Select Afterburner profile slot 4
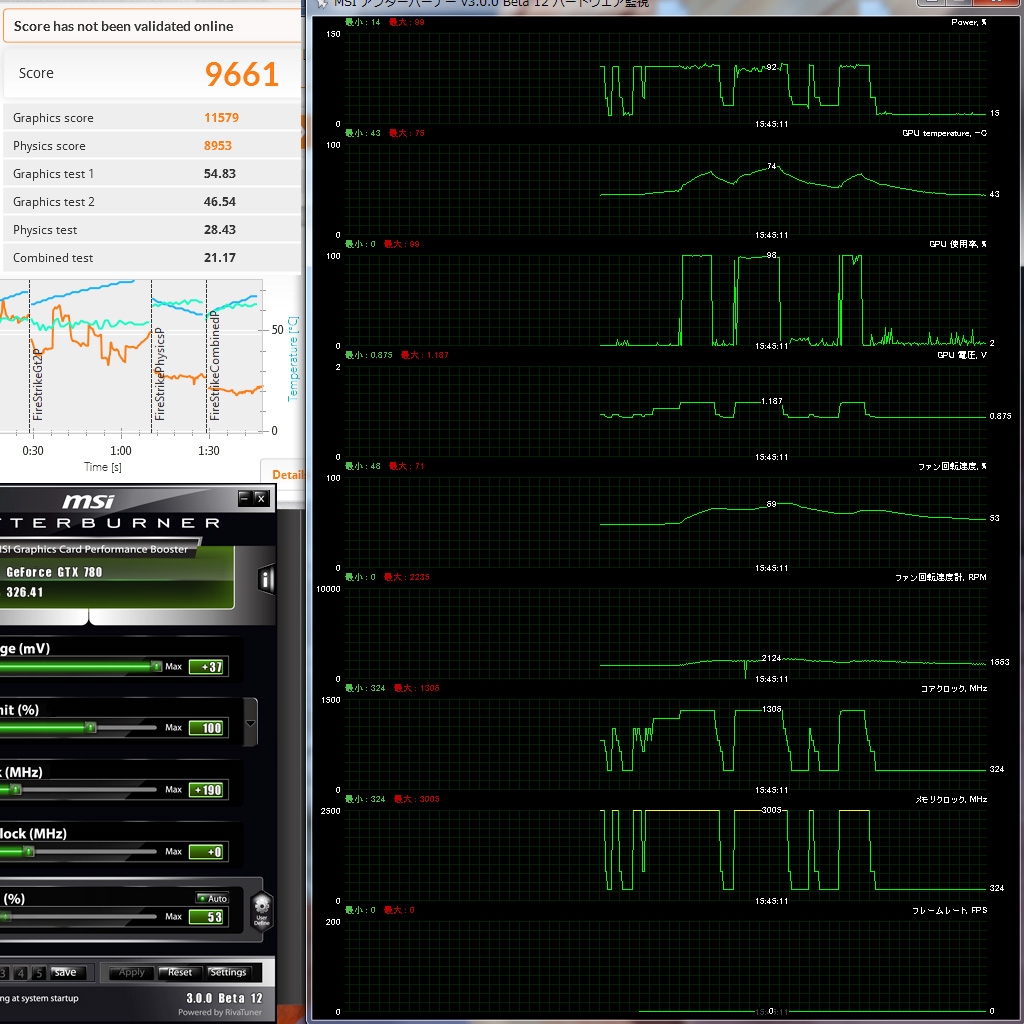The width and height of the screenshot is (1024, 1024). click(x=21, y=973)
